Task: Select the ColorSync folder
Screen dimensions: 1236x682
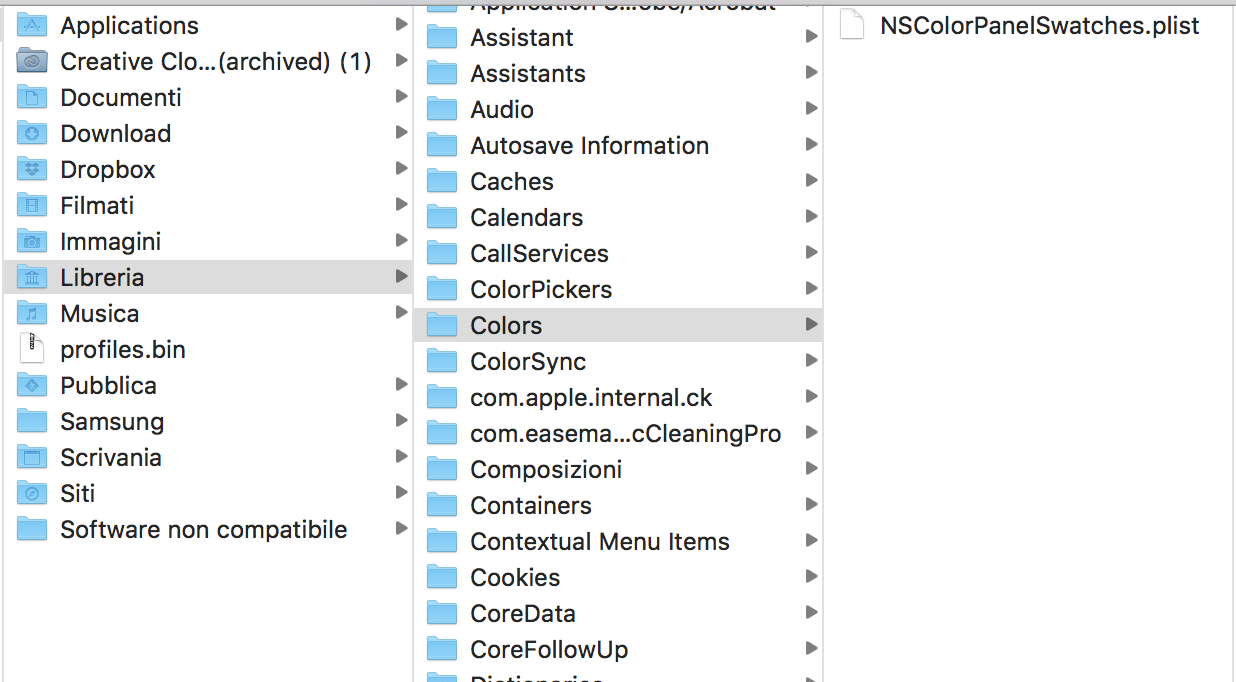Action: tap(528, 362)
